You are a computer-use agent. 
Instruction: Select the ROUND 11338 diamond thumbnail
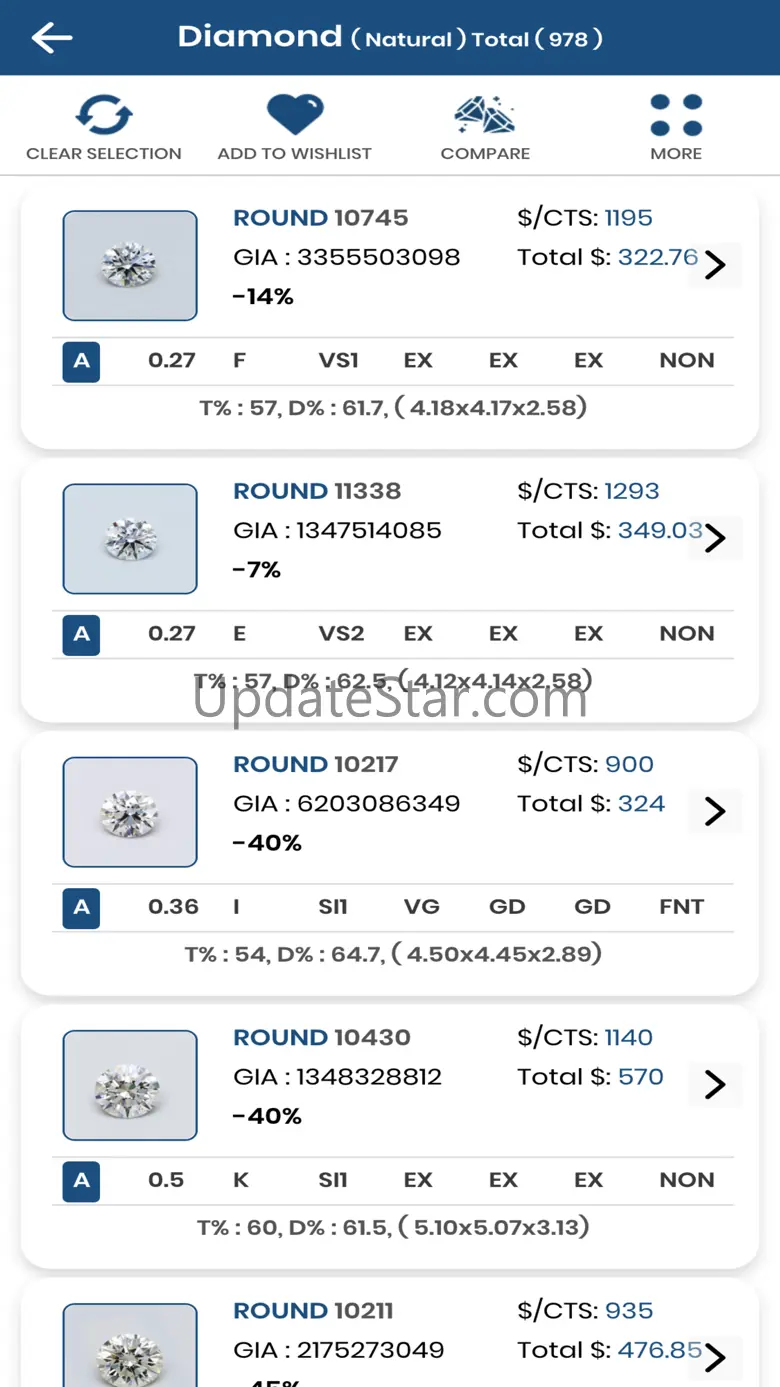pyautogui.click(x=130, y=538)
